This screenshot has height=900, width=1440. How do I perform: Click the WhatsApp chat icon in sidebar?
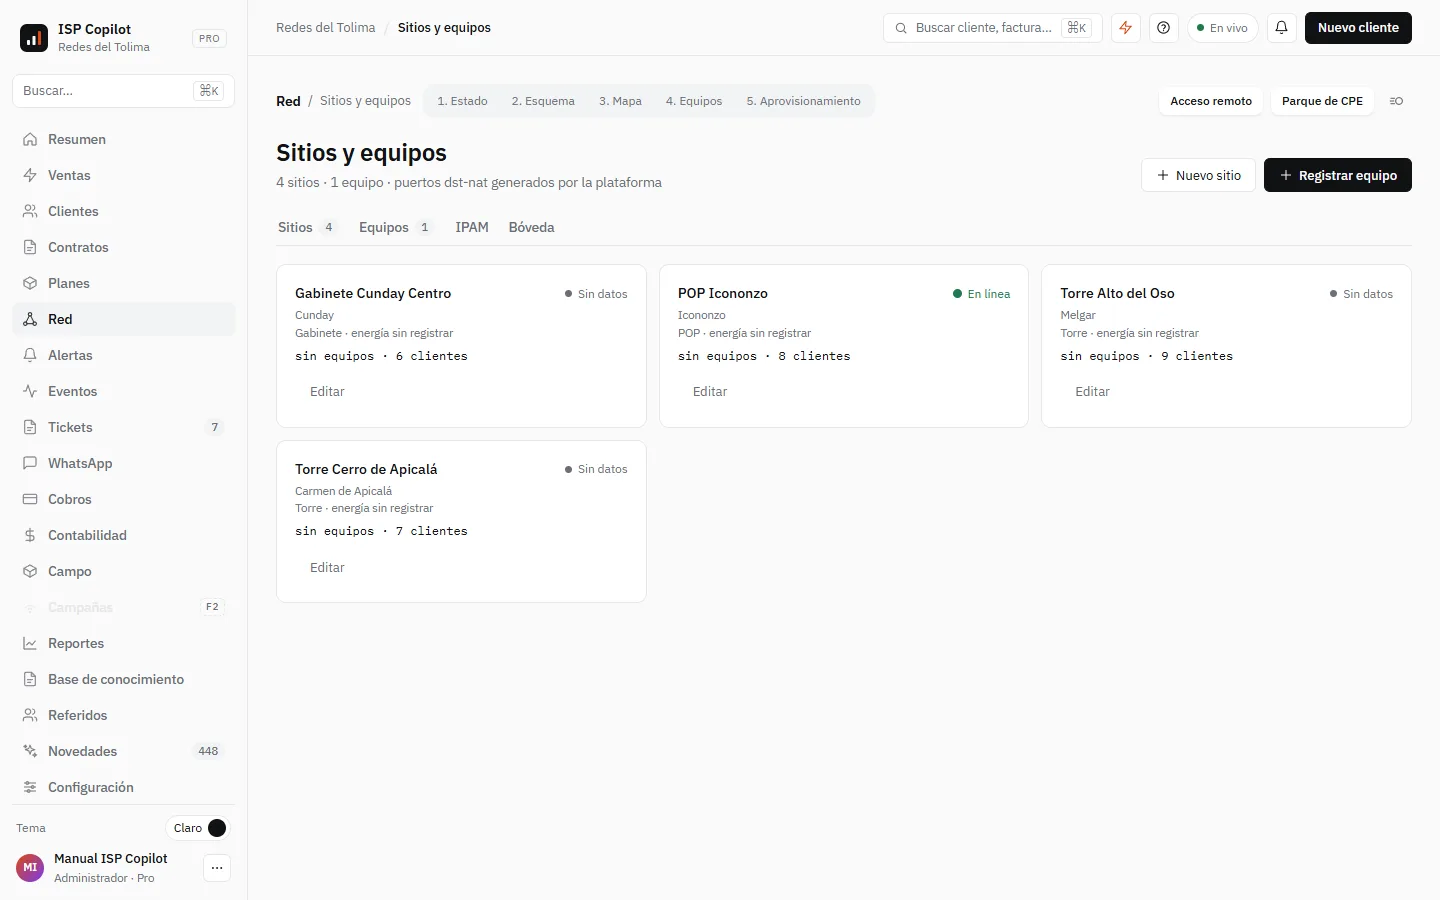tap(30, 463)
